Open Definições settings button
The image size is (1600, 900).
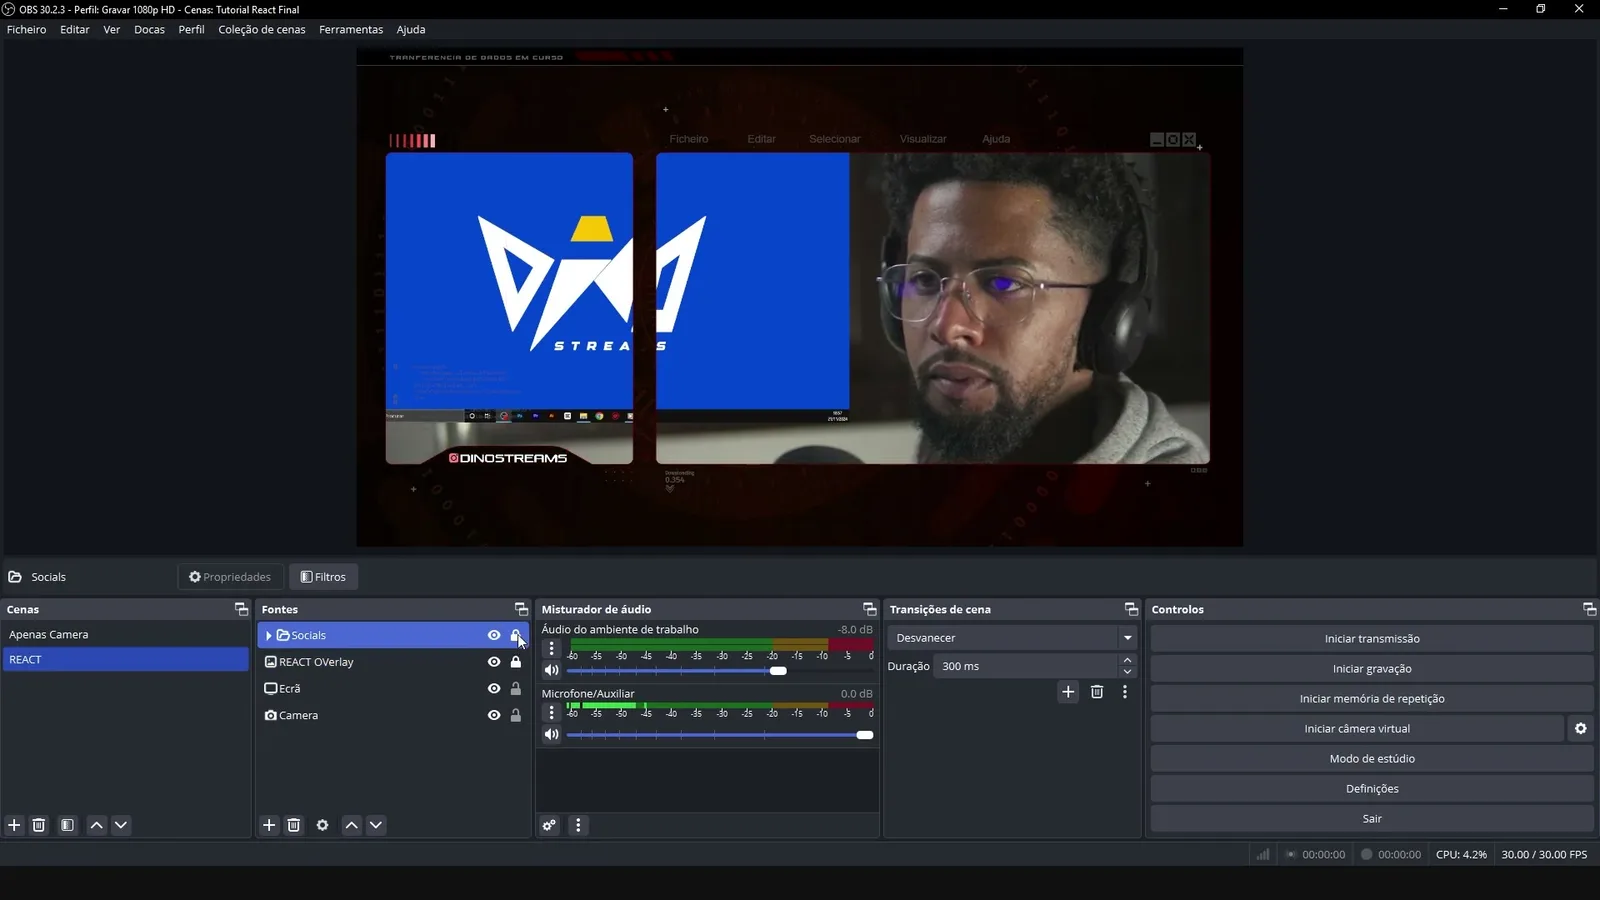pos(1372,789)
